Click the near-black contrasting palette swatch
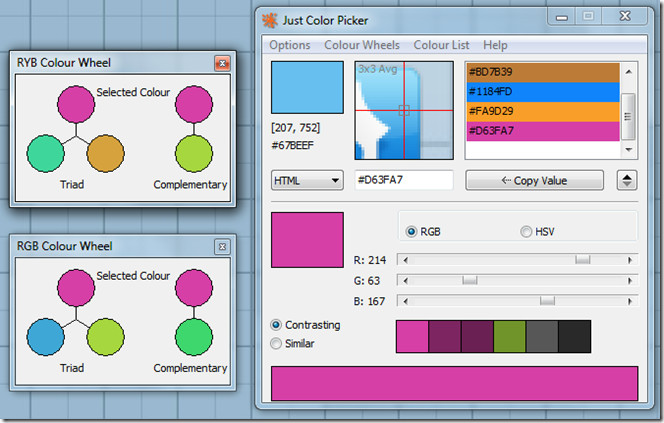 [575, 337]
